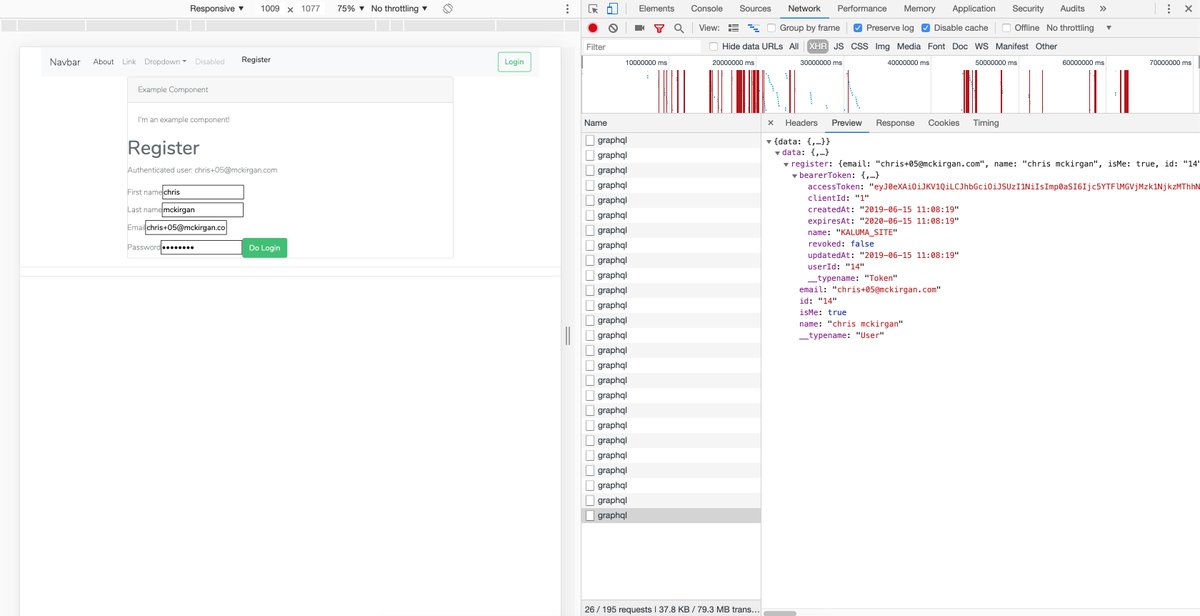The image size is (1200, 616).
Task: Close the request details pane
Action: (x=770, y=123)
